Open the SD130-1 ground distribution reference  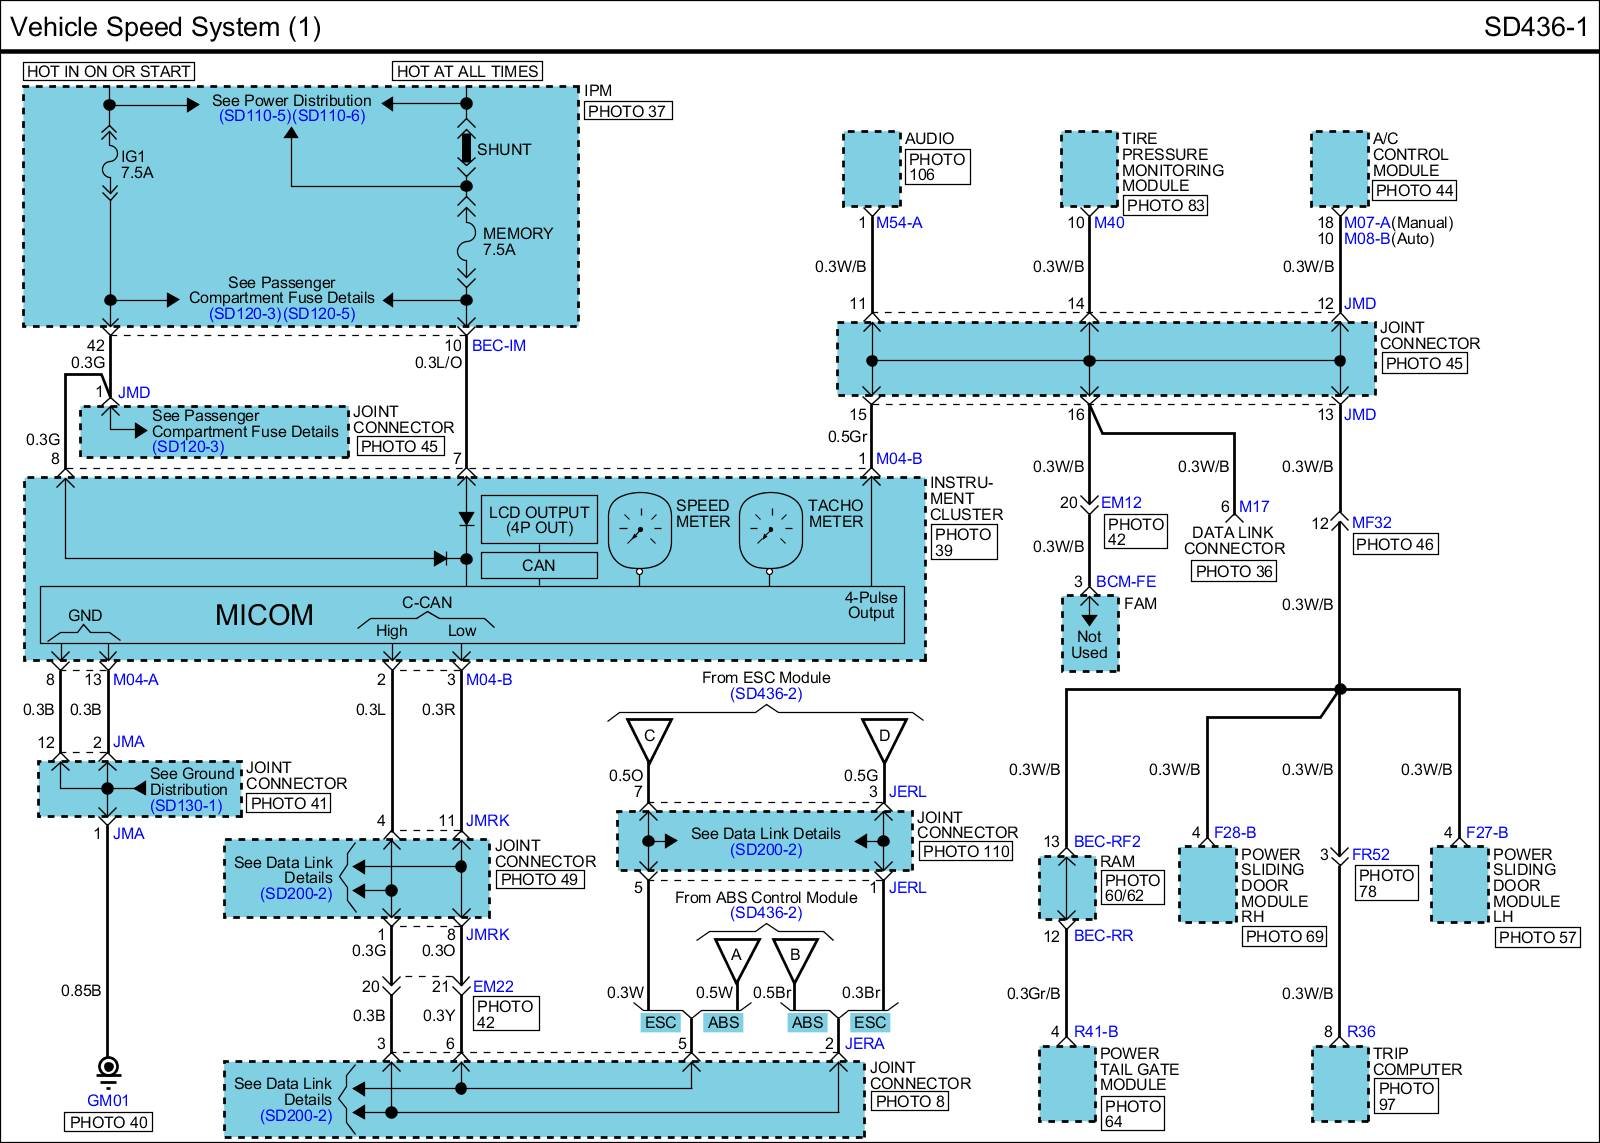click(186, 805)
